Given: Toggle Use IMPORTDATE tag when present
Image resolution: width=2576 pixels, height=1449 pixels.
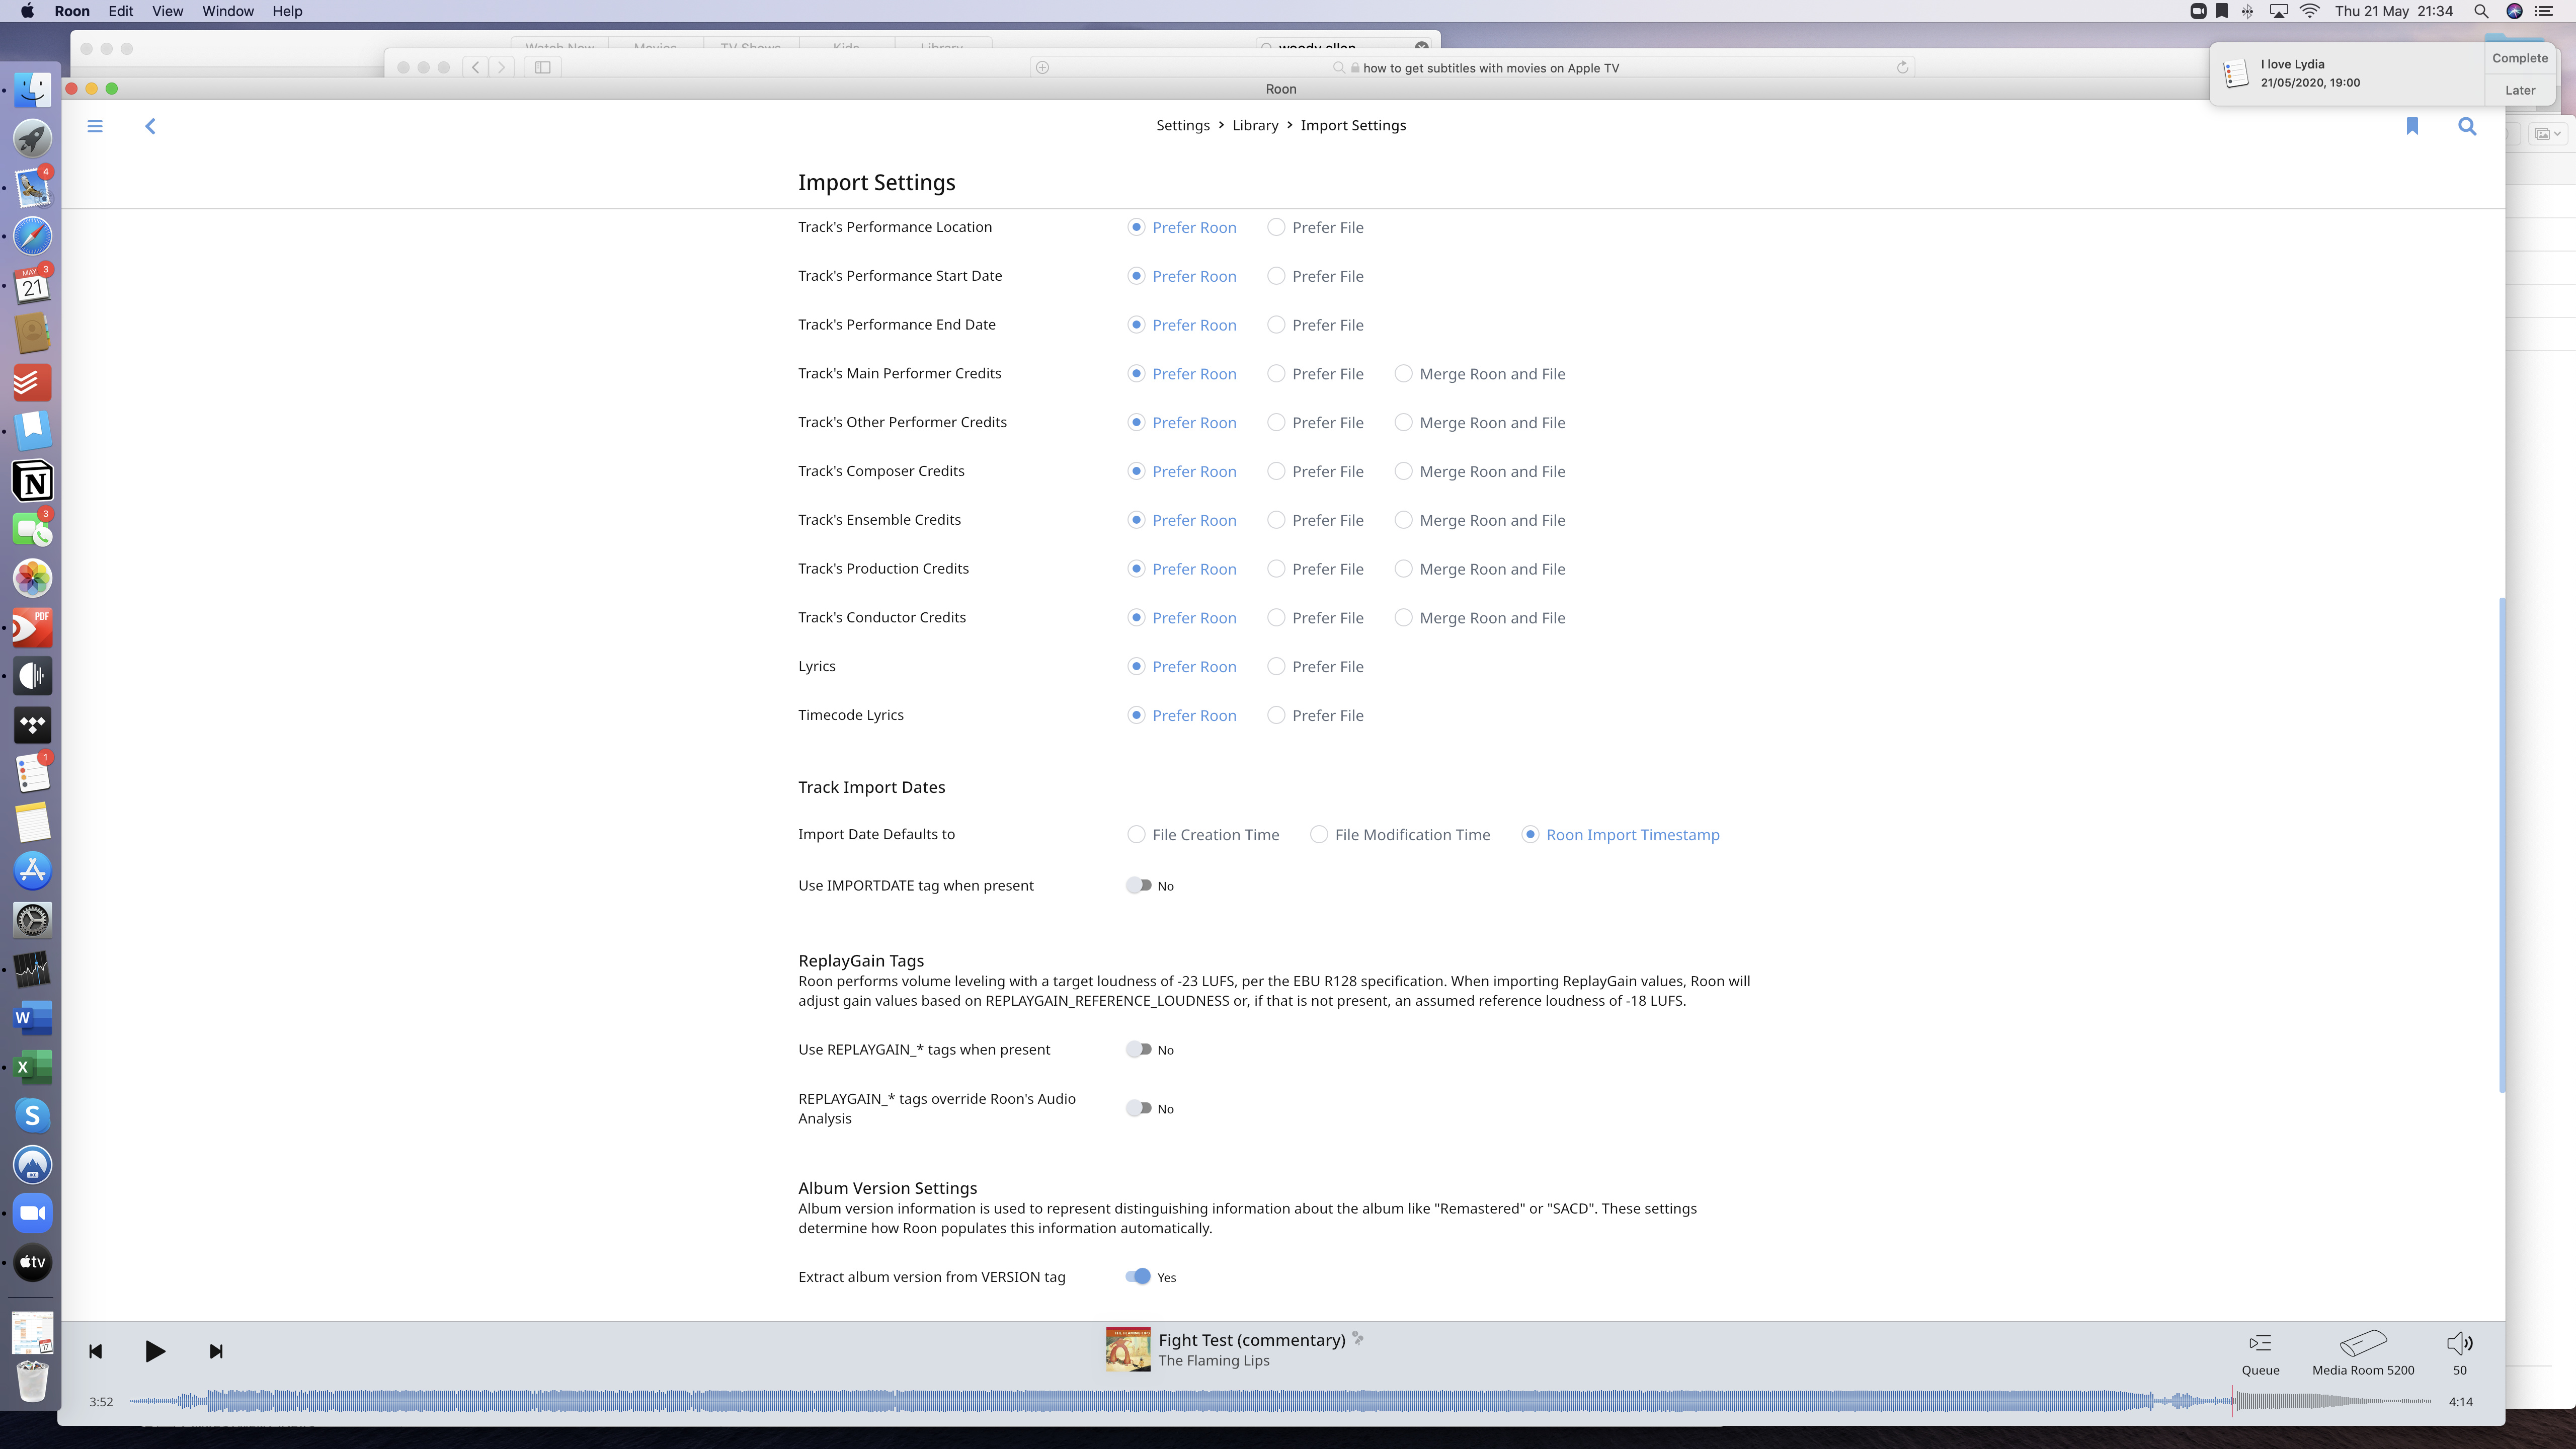Looking at the screenshot, I should pos(1138,885).
